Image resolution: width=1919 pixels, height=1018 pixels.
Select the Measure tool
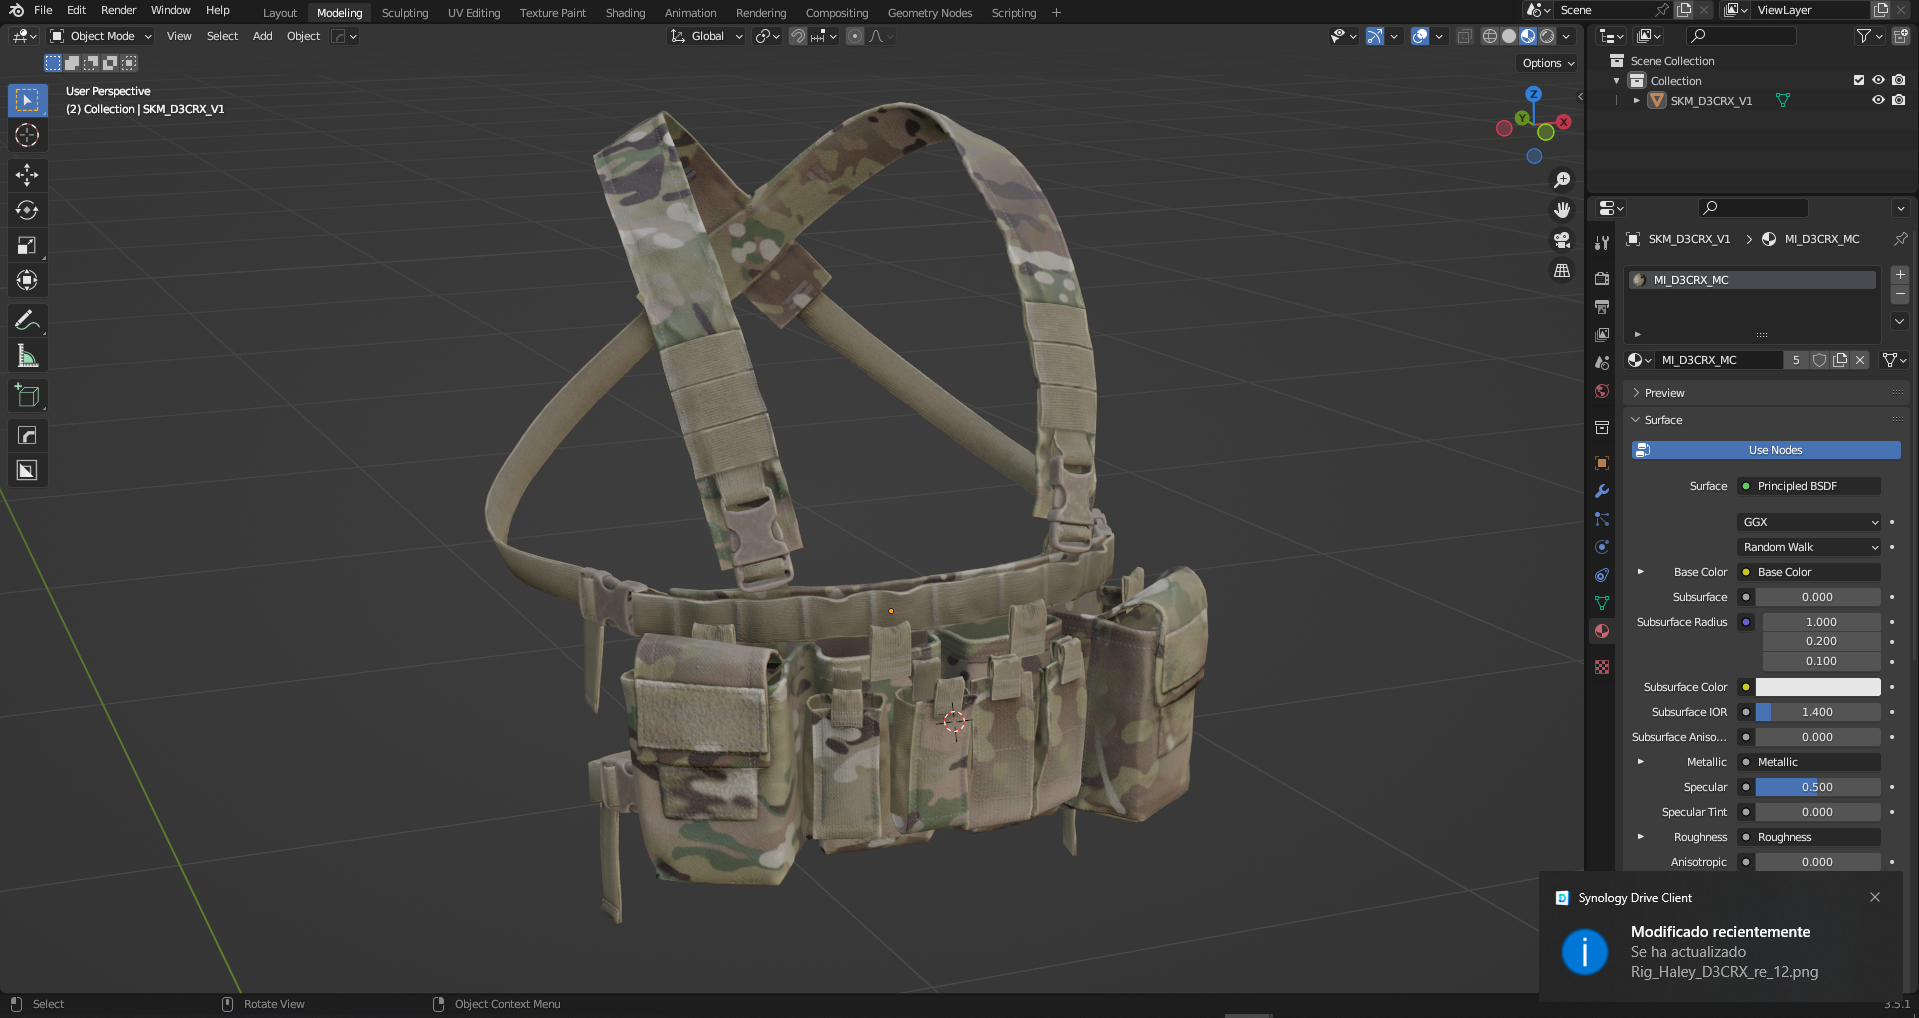click(x=27, y=356)
